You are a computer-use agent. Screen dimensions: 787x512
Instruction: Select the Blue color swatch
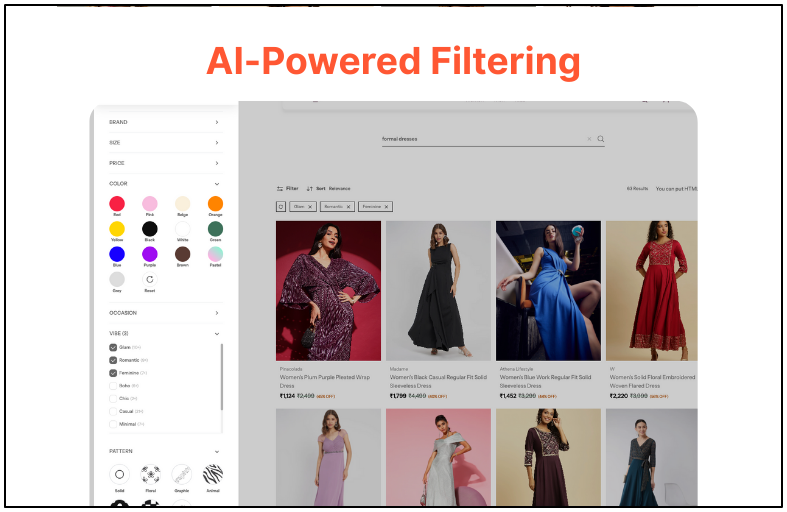[117, 254]
